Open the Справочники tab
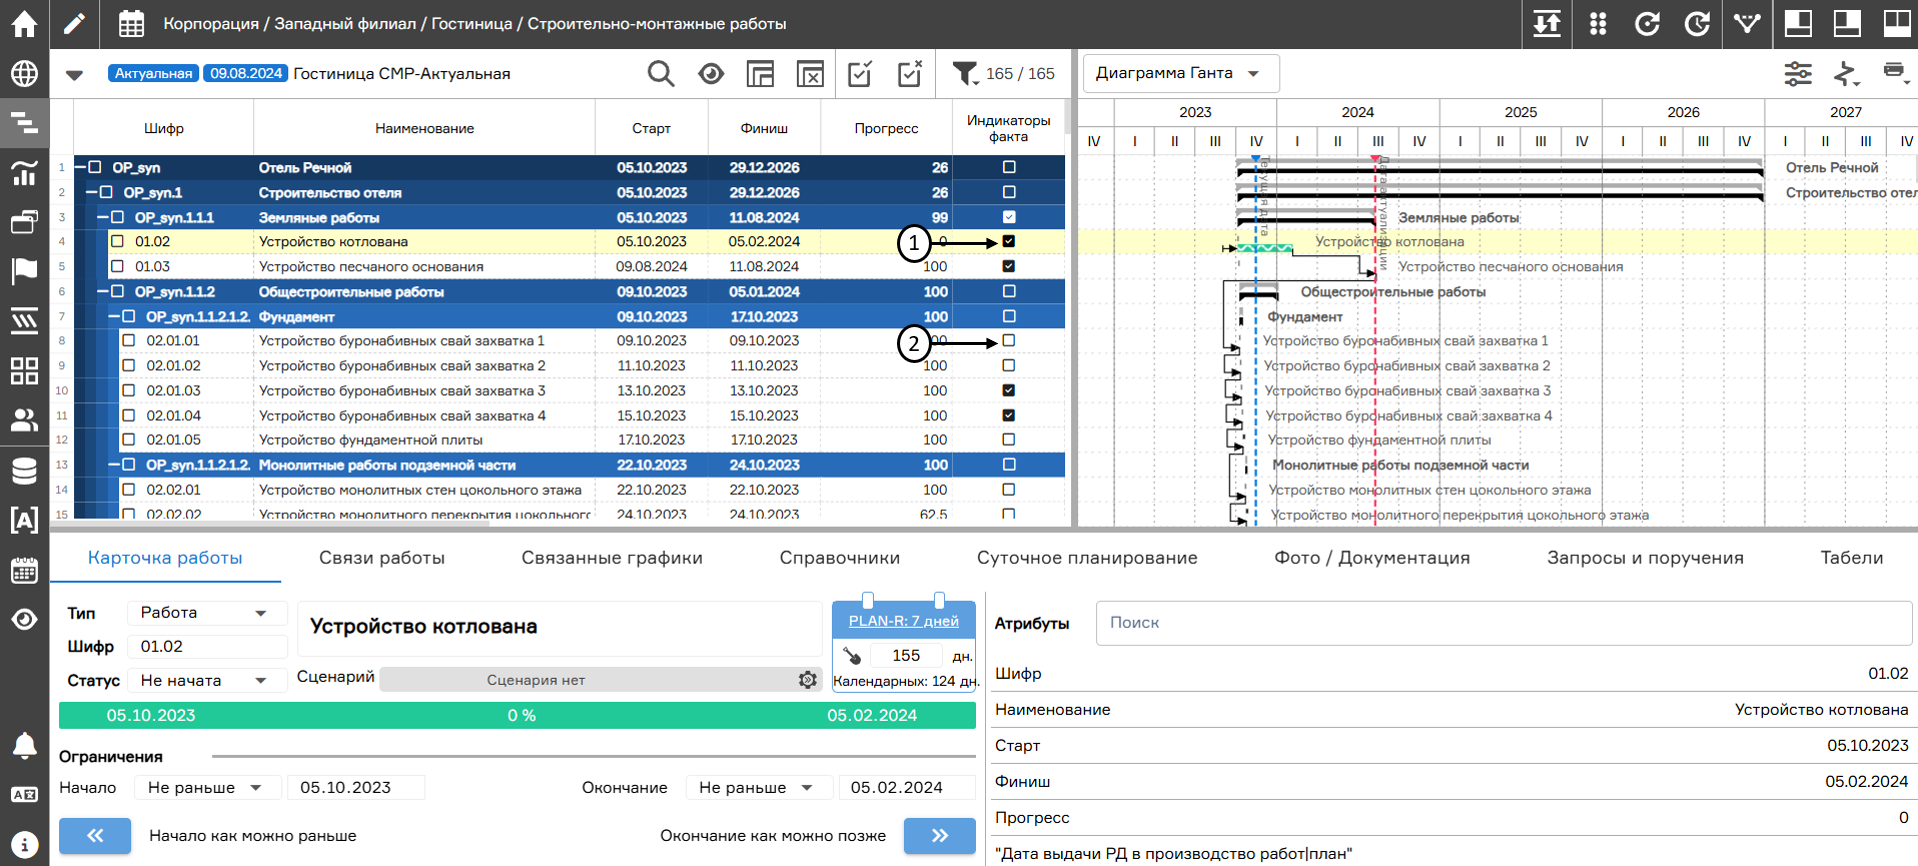This screenshot has width=1918, height=866. point(840,558)
